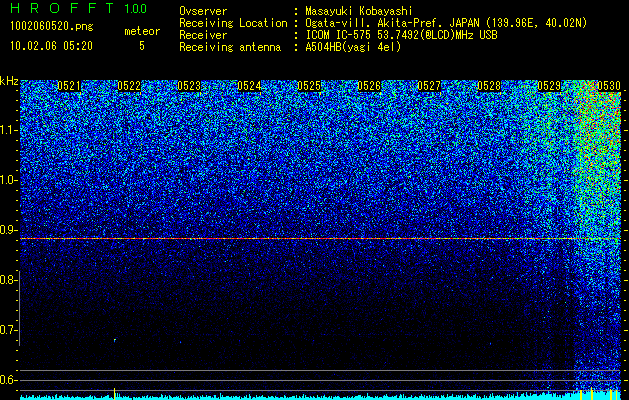This screenshot has width=629, height=400.
Task: Click the 0528 time marker
Action: (489, 86)
